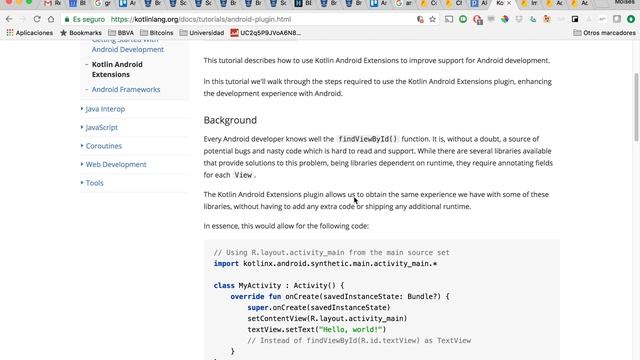
Task: Switch to the Trello 'Ar' tab near Gmail
Action: (x=128, y=3)
